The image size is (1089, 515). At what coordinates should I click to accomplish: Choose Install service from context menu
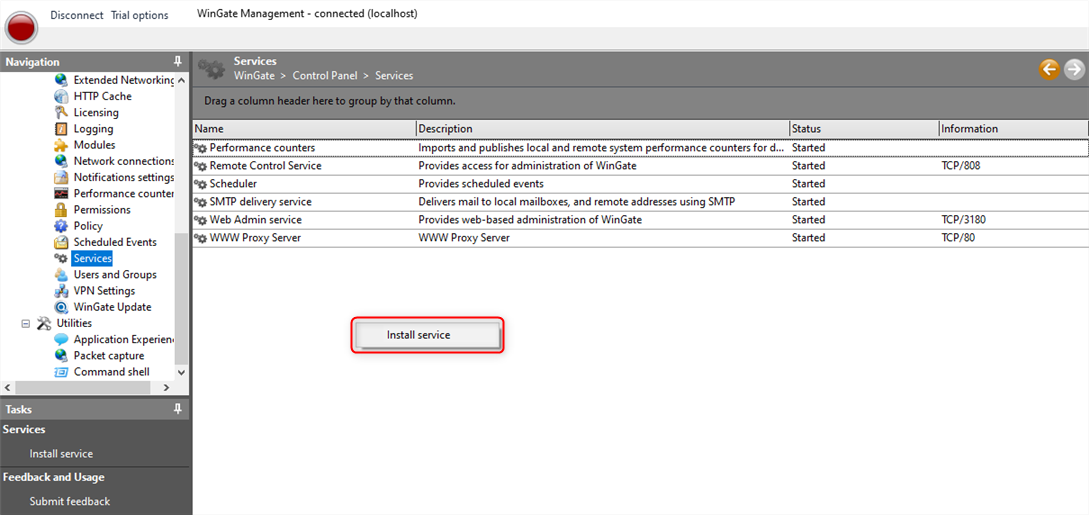[x=426, y=335]
